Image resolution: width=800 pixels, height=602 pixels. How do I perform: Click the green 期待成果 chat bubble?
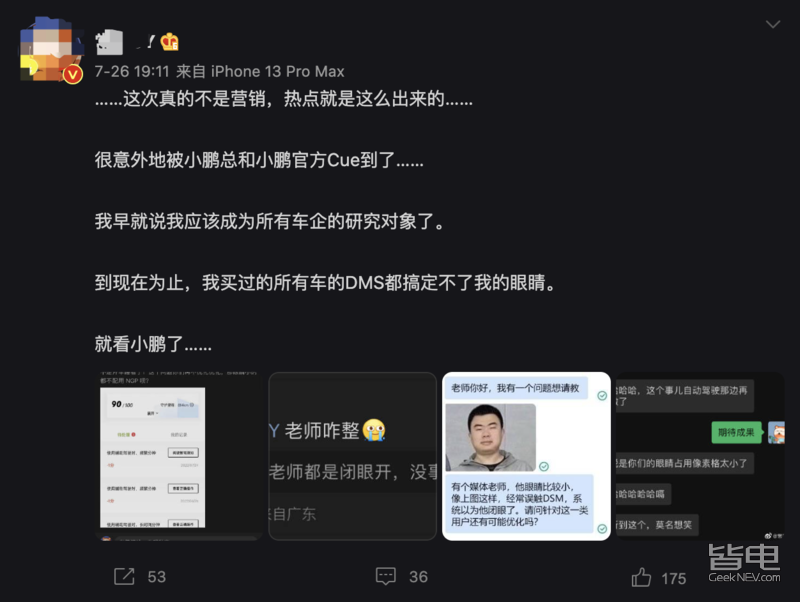pos(736,433)
